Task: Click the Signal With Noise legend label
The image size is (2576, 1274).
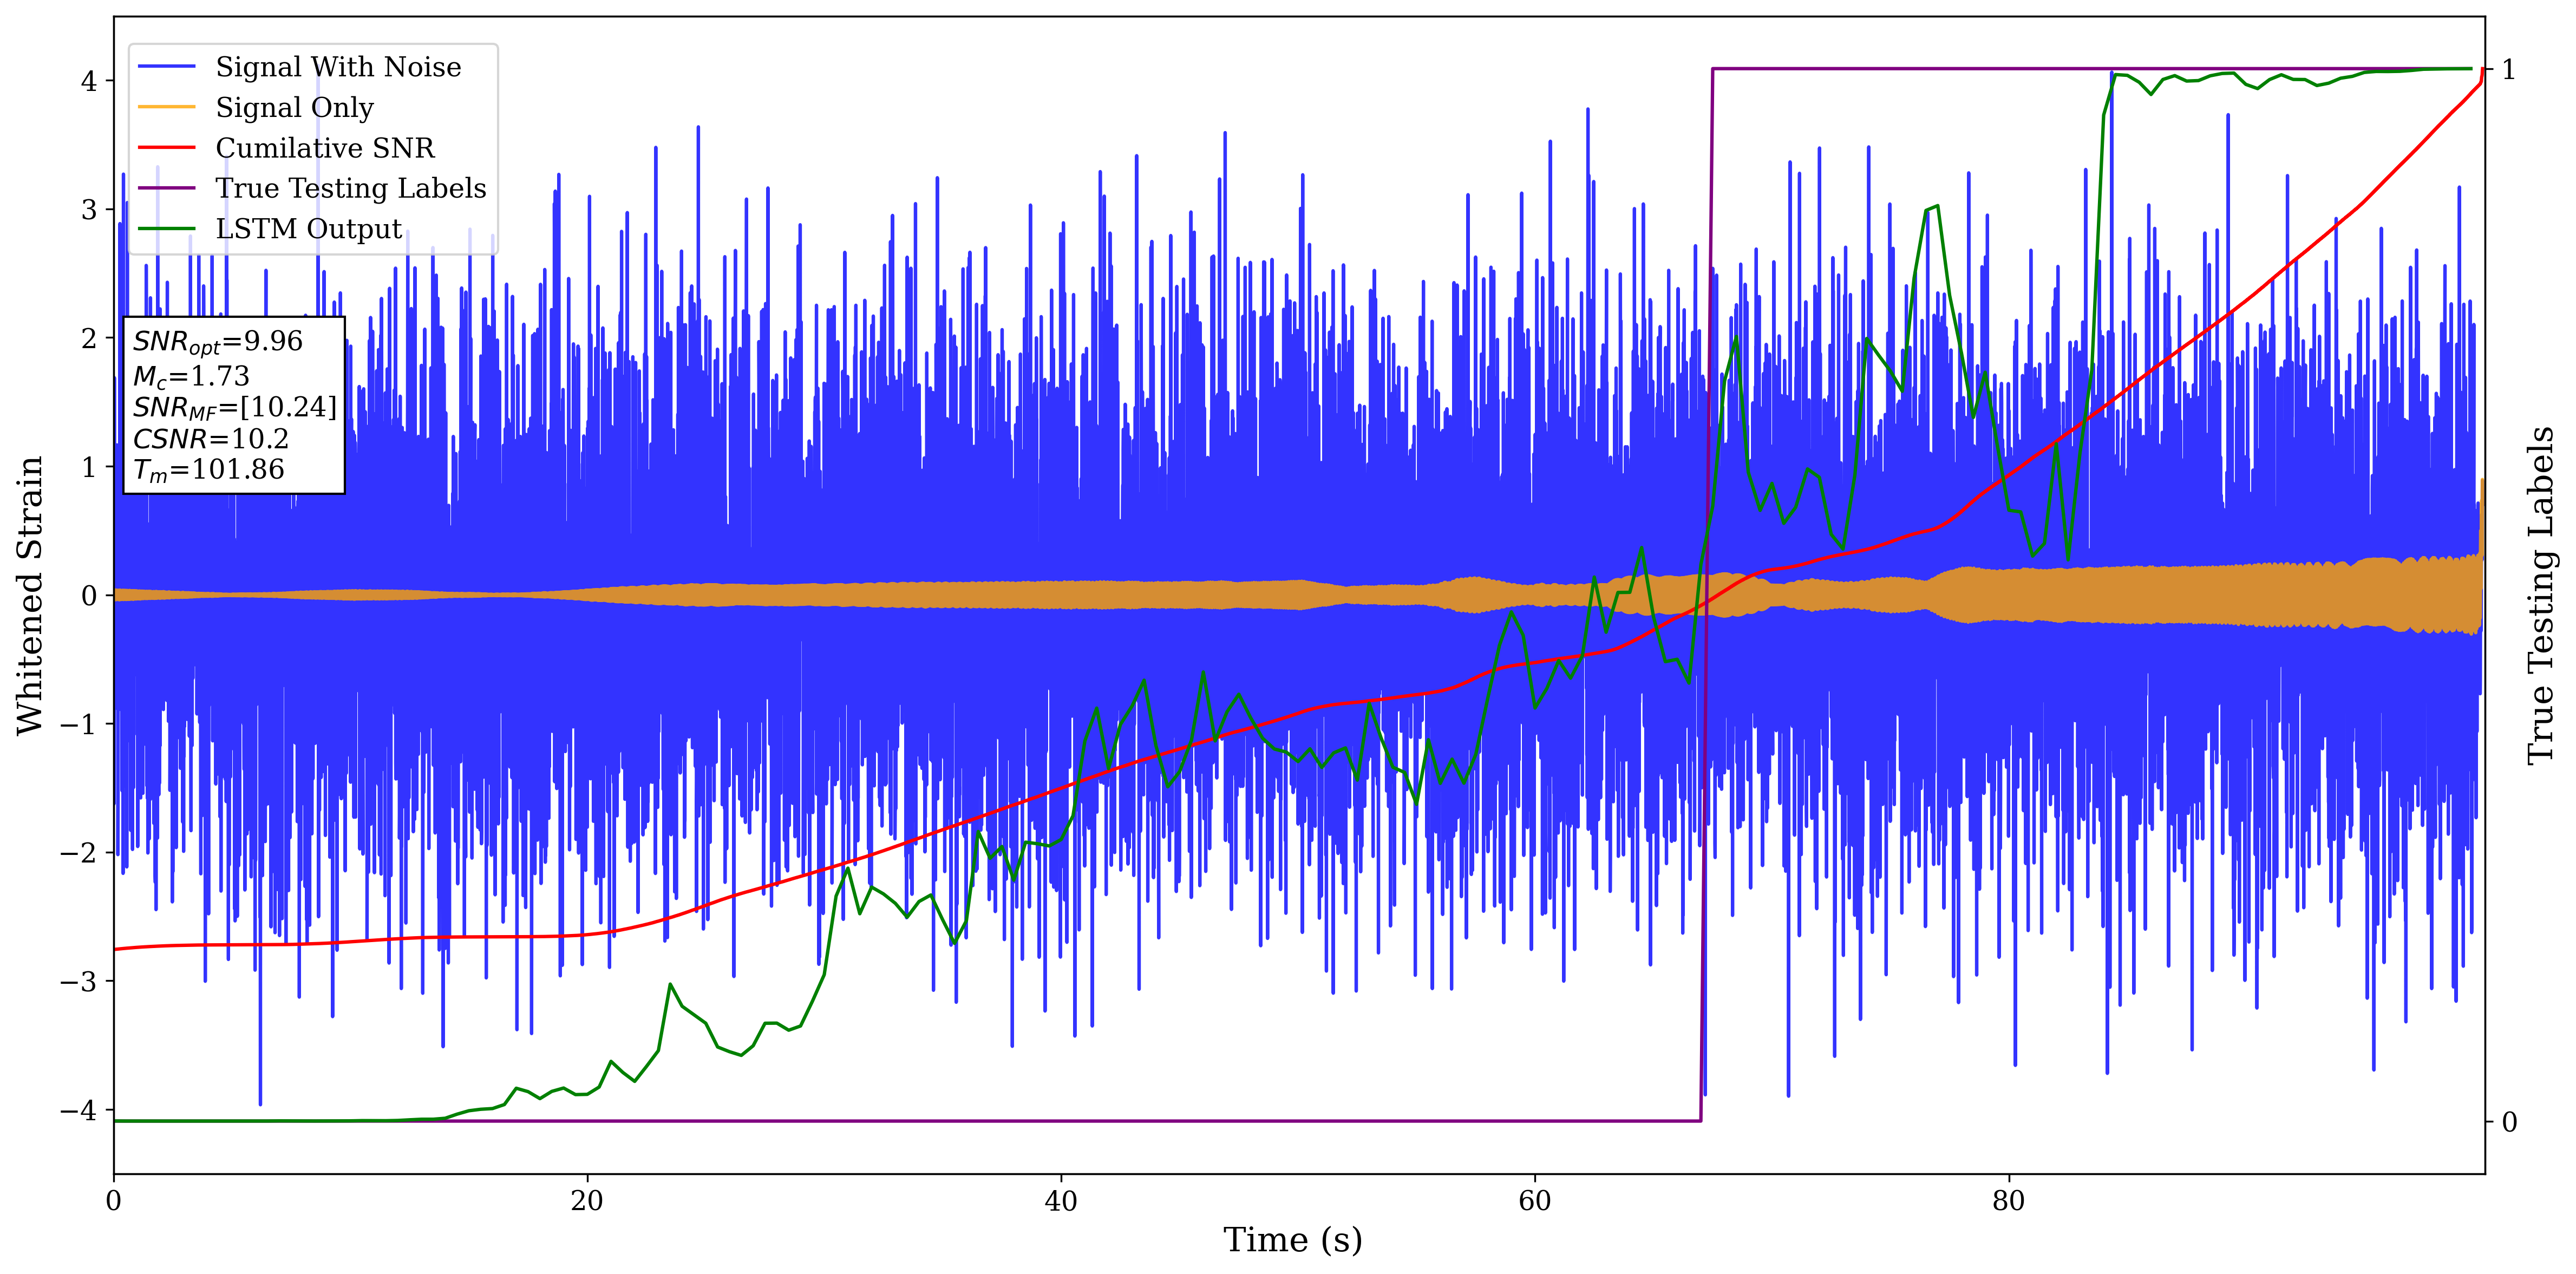Action: click(x=338, y=67)
